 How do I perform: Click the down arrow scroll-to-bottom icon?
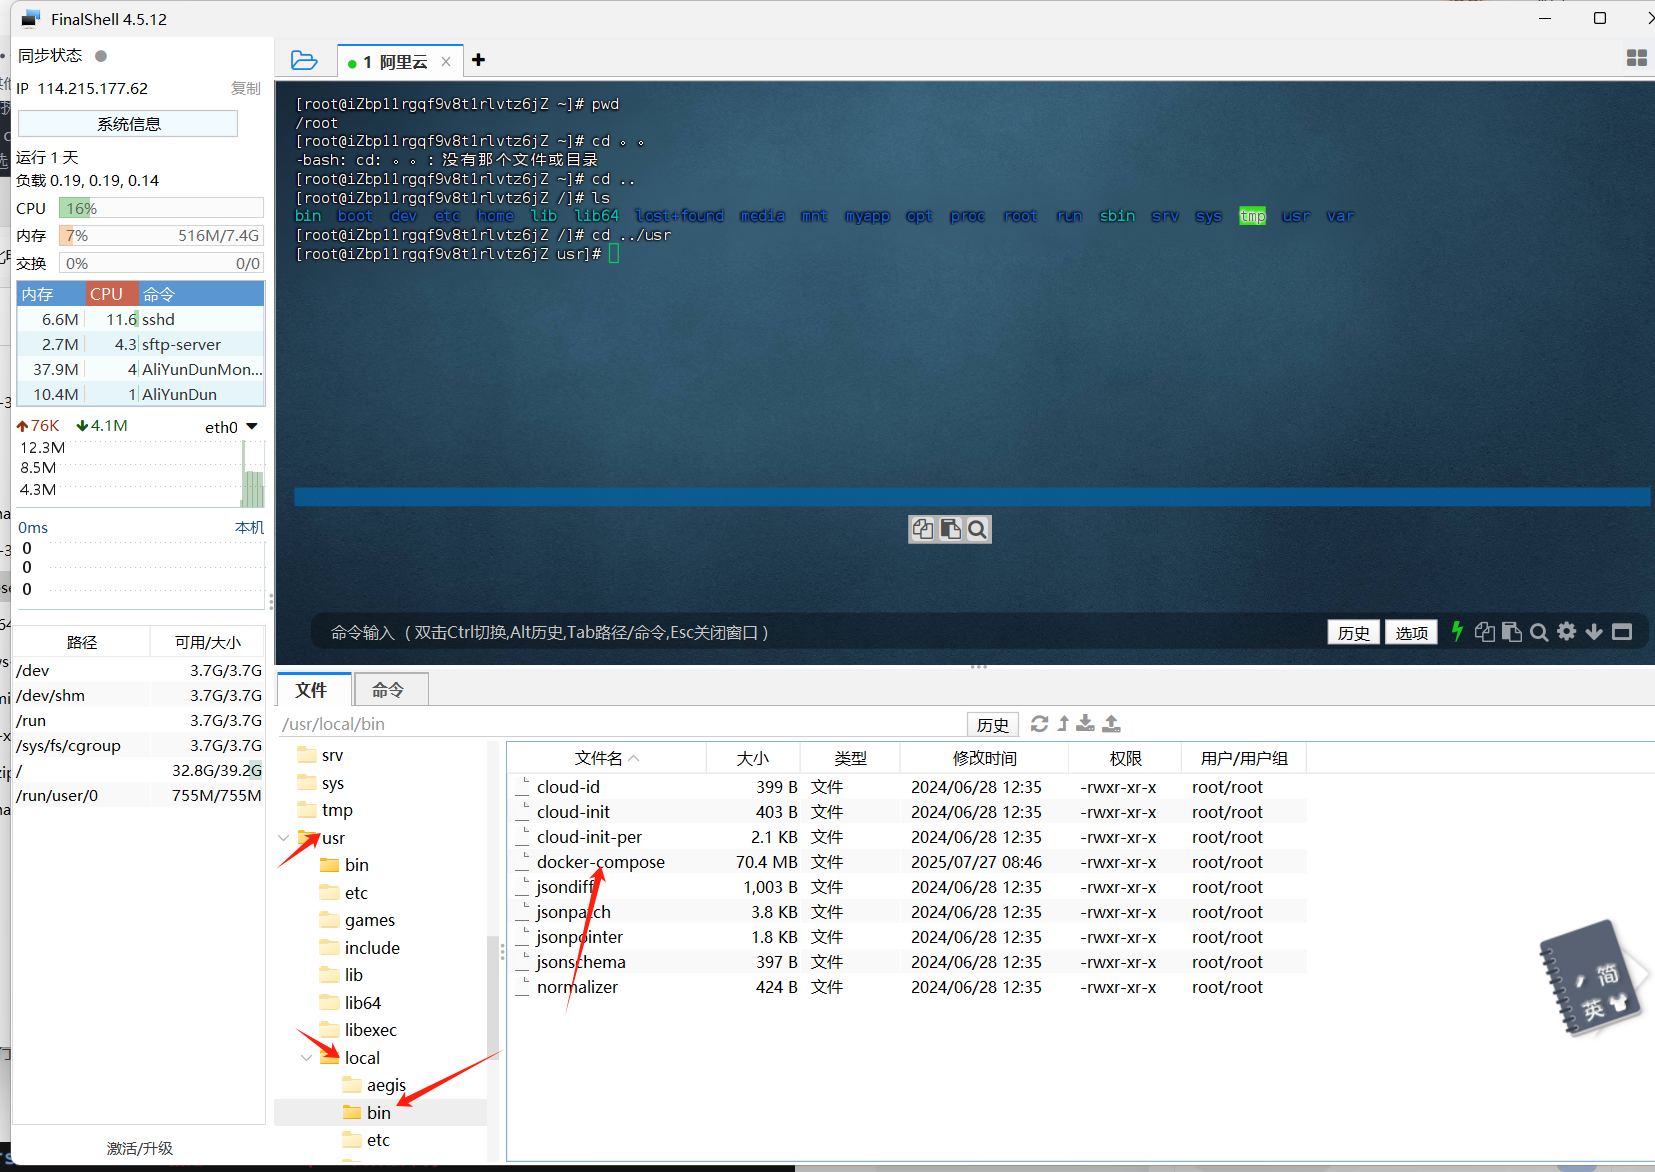point(1594,632)
